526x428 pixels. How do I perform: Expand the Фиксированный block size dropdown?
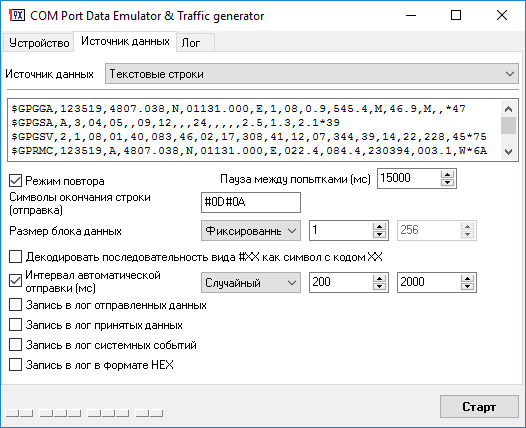point(251,231)
